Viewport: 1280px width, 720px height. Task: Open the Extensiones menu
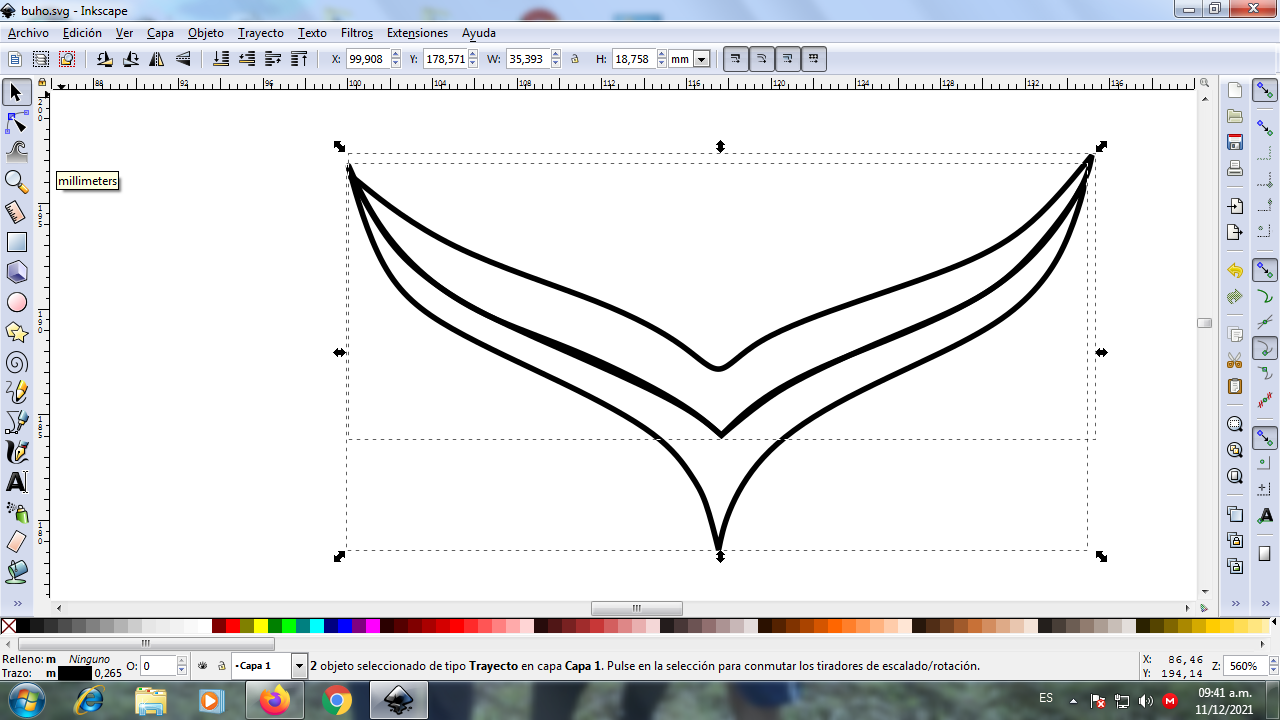pos(417,33)
